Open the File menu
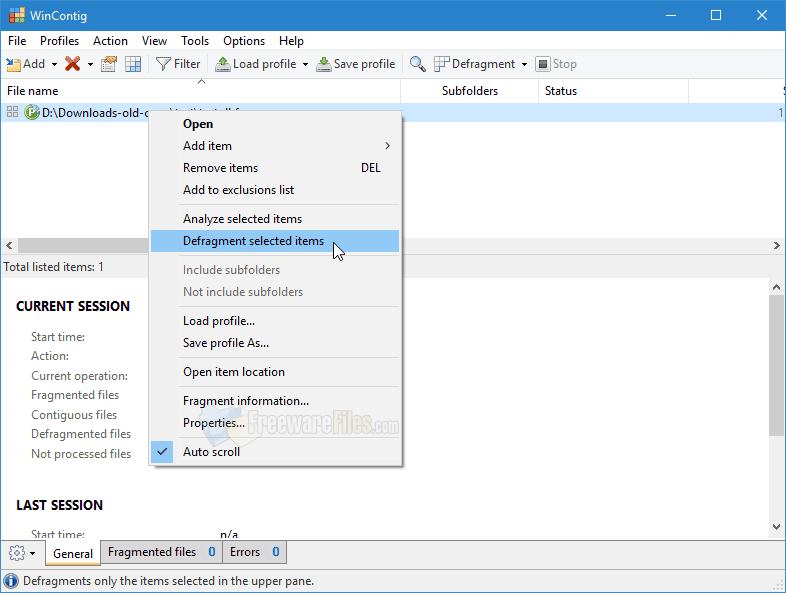The image size is (786, 593). pyautogui.click(x=17, y=41)
